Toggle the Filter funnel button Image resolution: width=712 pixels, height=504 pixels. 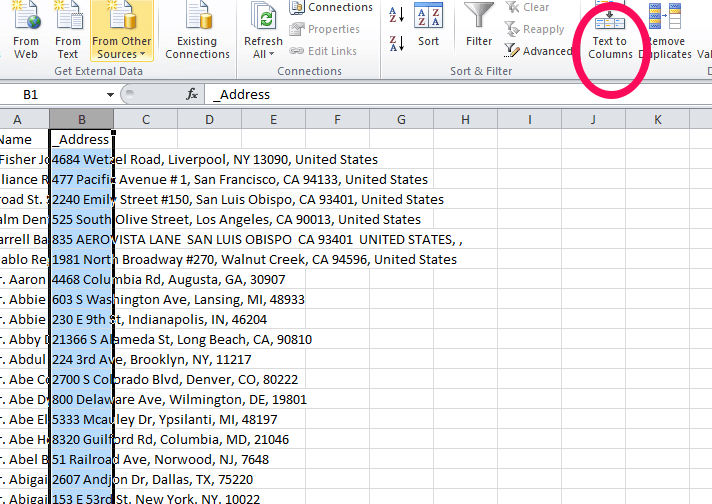tap(479, 25)
